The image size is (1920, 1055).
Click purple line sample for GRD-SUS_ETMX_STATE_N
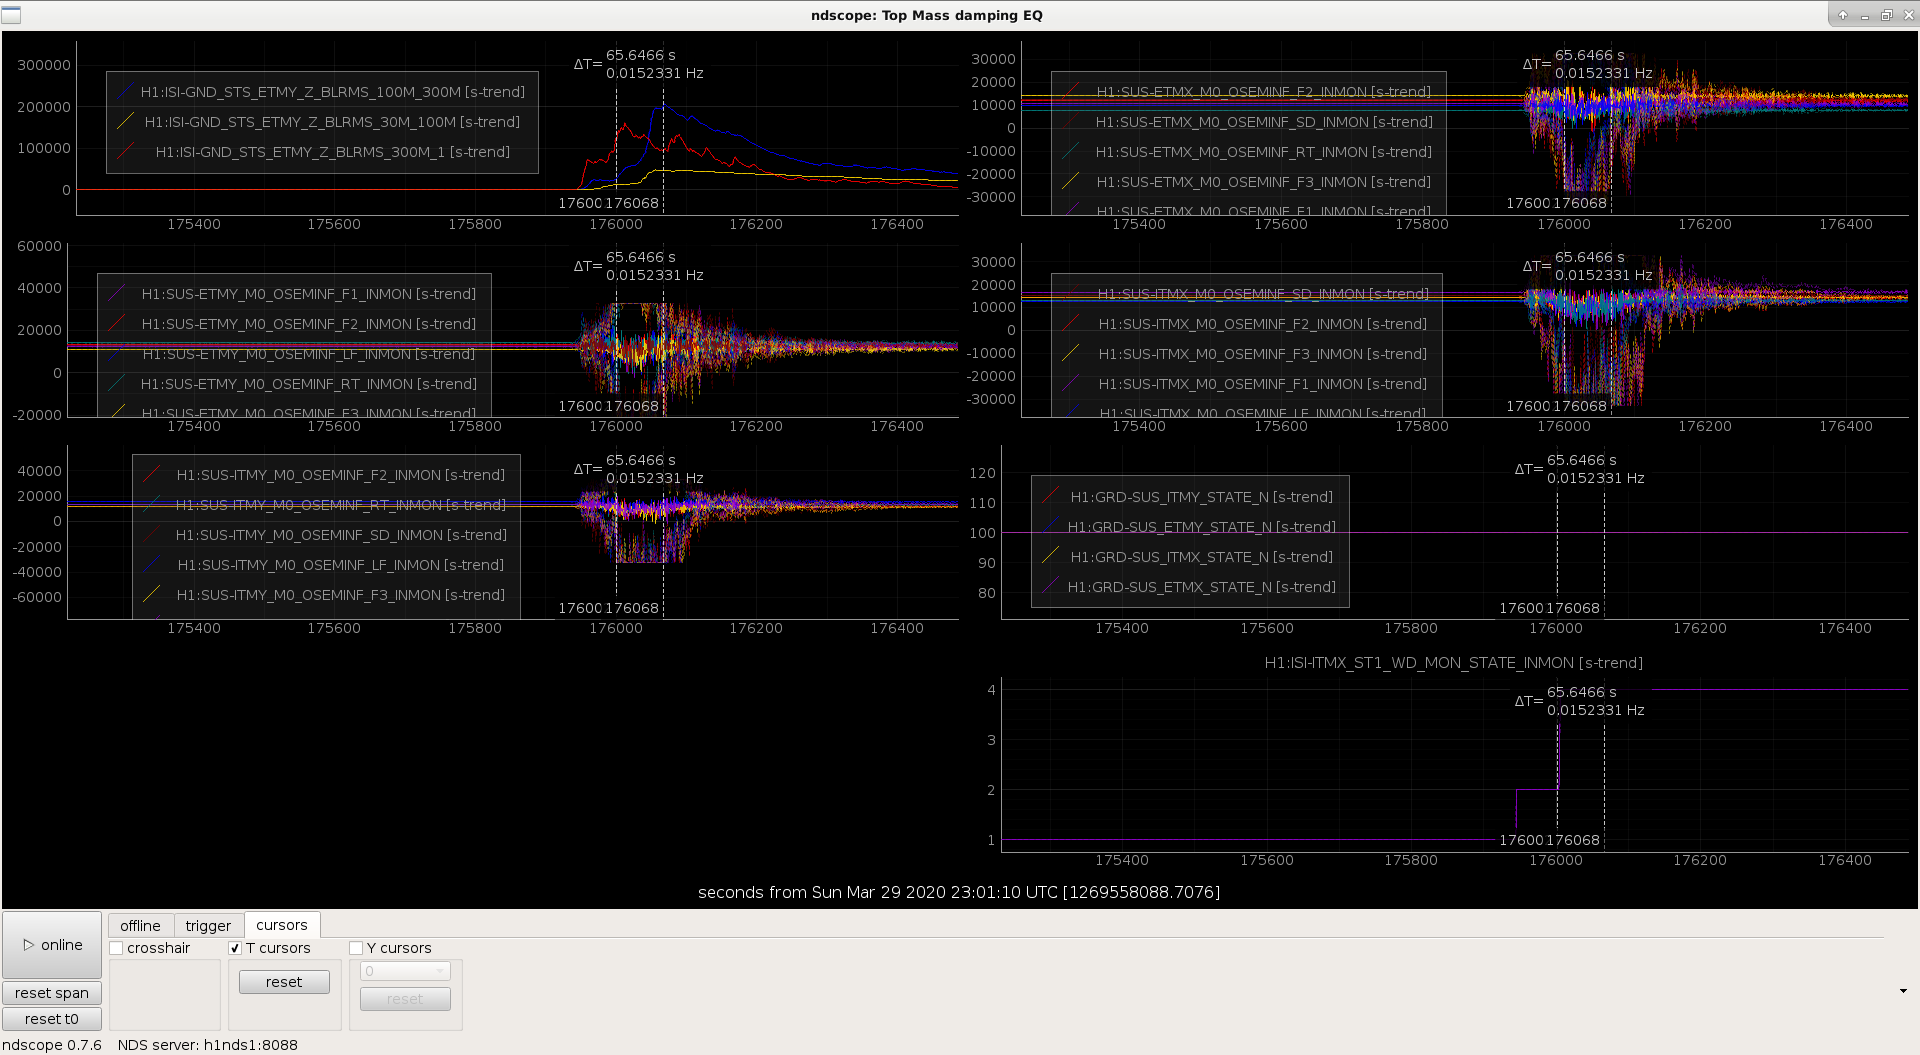coord(1051,587)
